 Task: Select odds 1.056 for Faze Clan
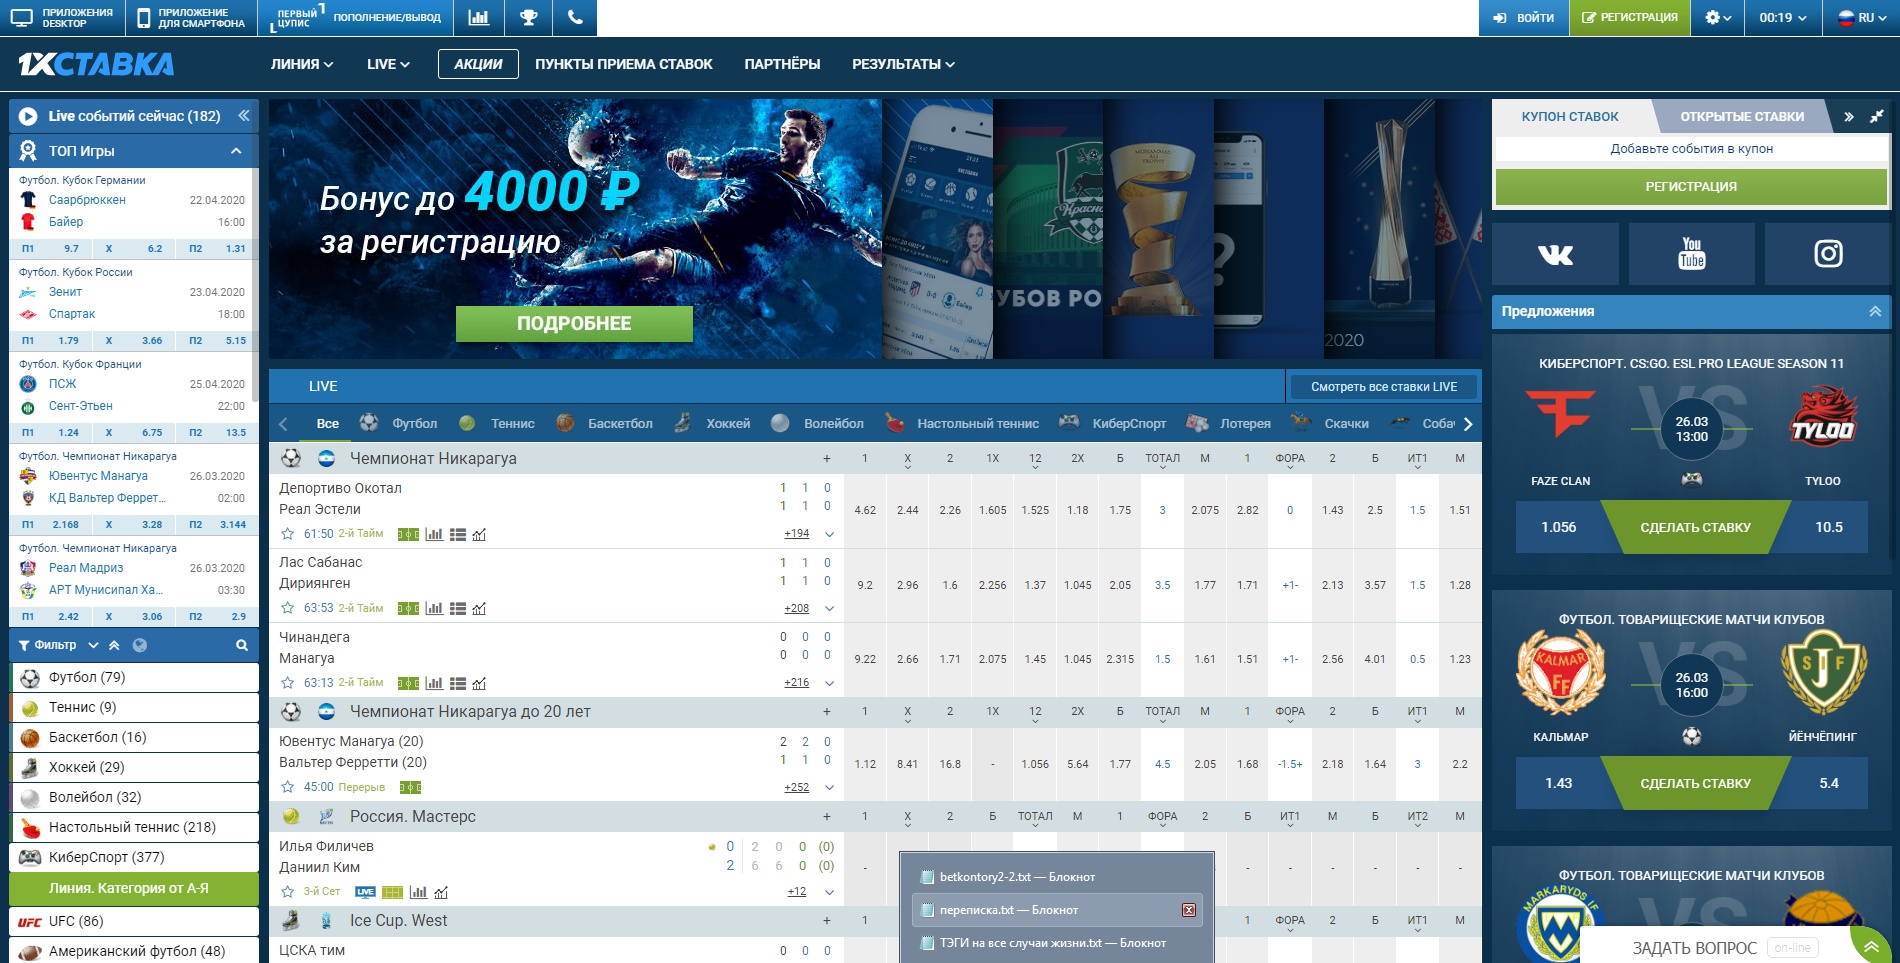point(1558,528)
